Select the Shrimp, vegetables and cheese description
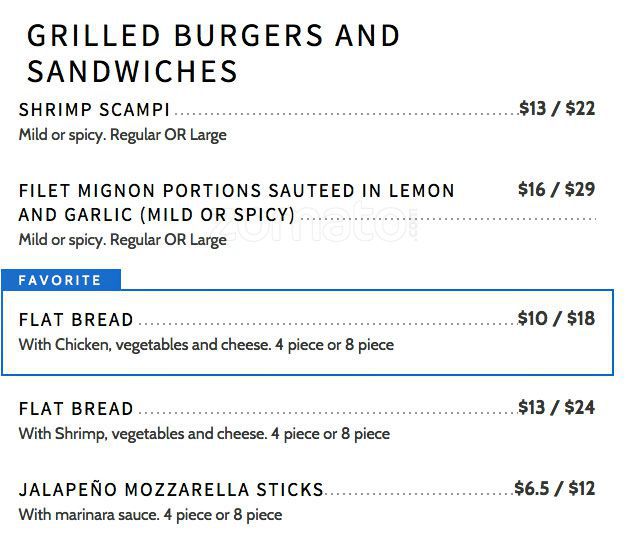The width and height of the screenshot is (627, 546). click(x=204, y=434)
